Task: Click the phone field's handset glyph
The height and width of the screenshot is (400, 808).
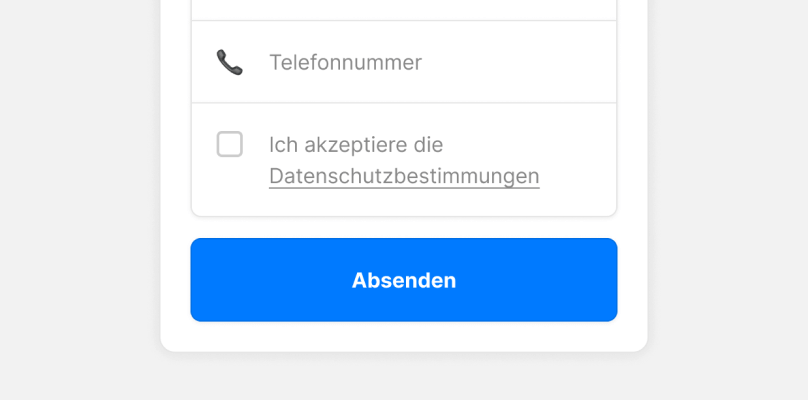Action: (229, 62)
